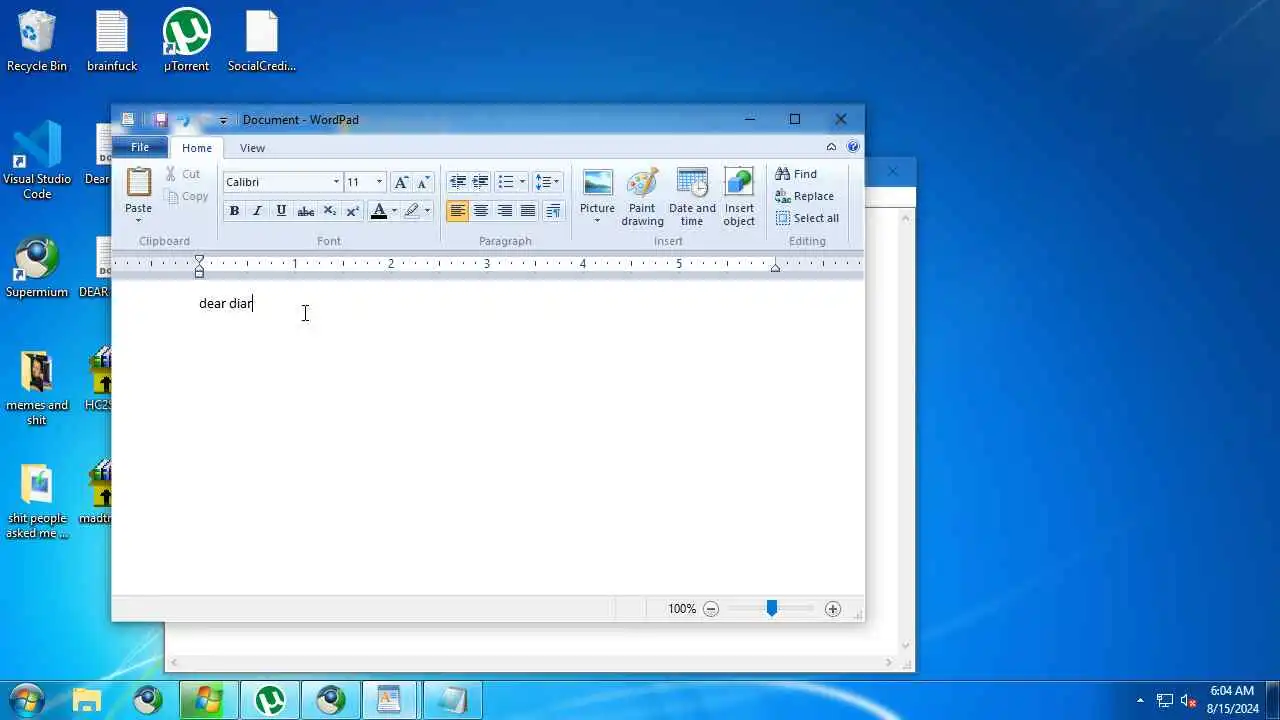Click Select all in Editing group

click(807, 218)
